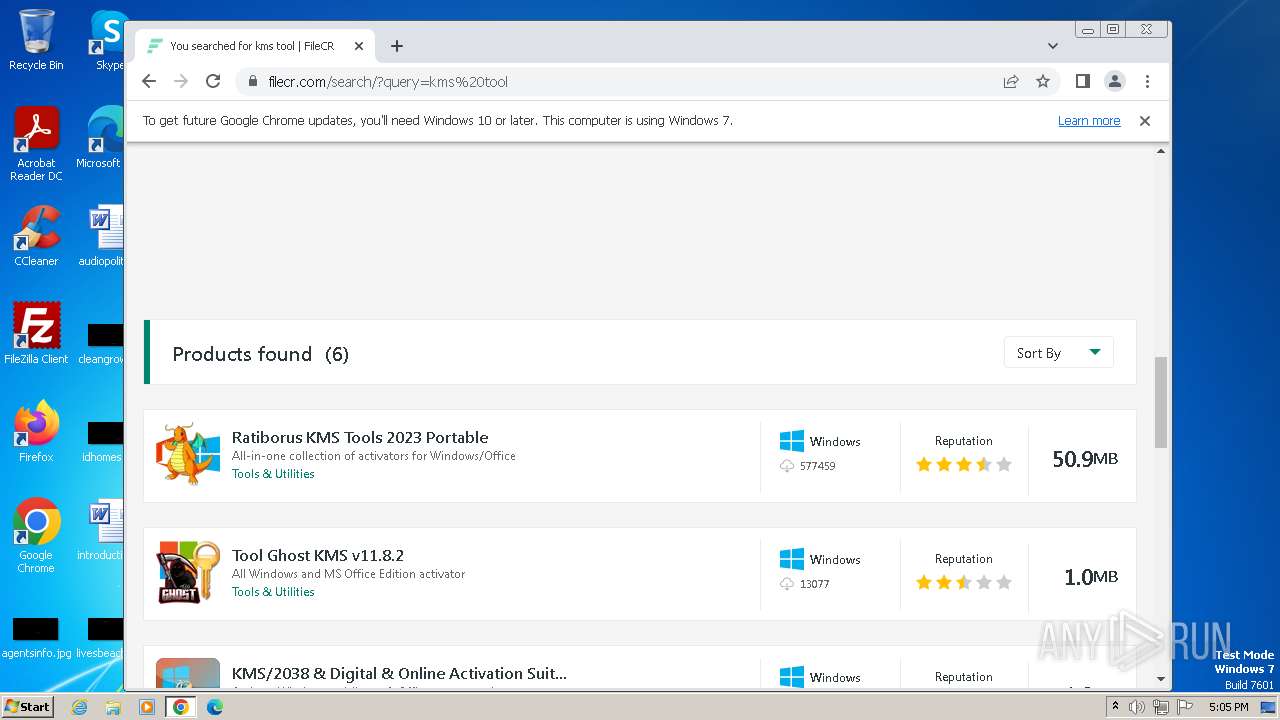The height and width of the screenshot is (720, 1280).
Task: Open Firefox desktop shortcut
Action: coord(36,432)
